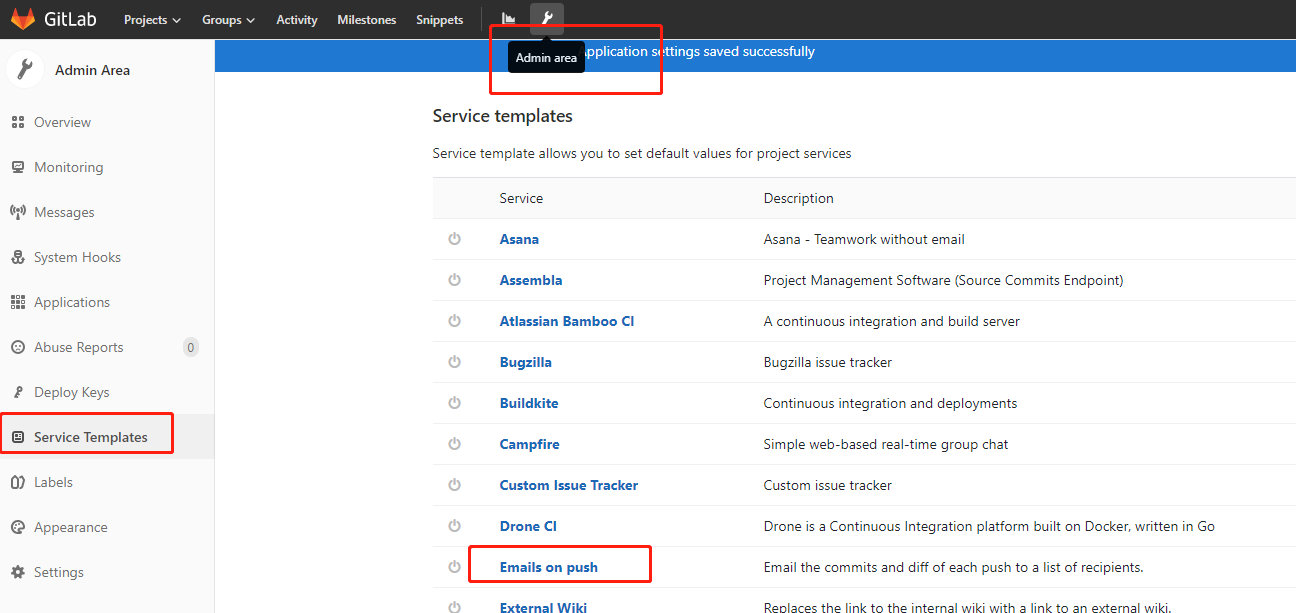1296x613 pixels.
Task: Click the bar chart icon in the top bar
Action: [x=508, y=17]
